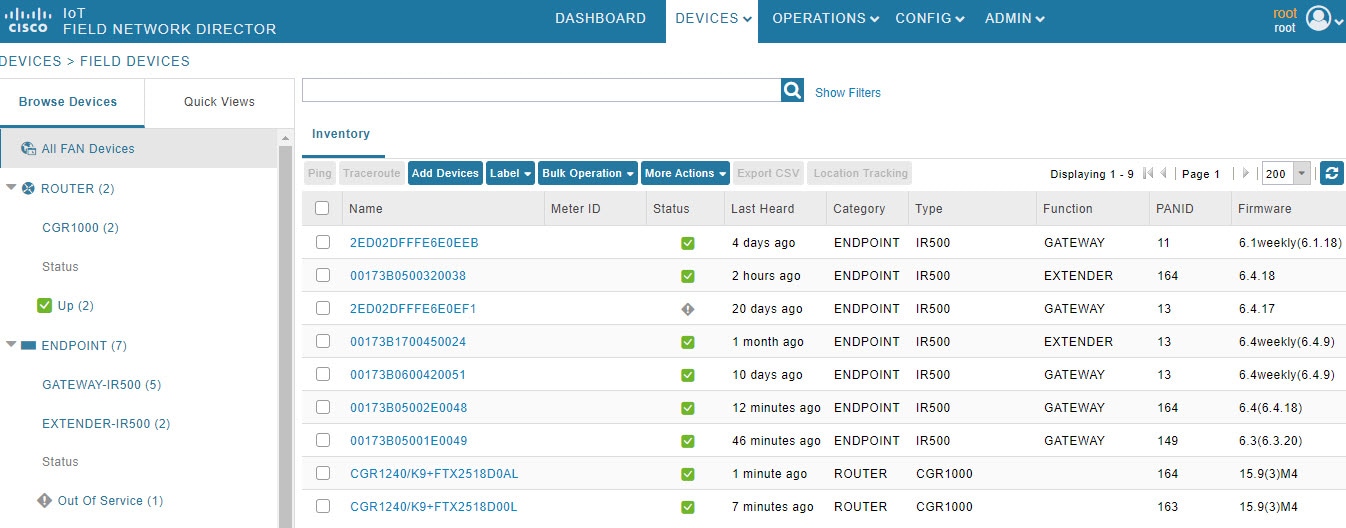Click the green Up status icon
Screen dimensions: 1346x528
pos(44,305)
